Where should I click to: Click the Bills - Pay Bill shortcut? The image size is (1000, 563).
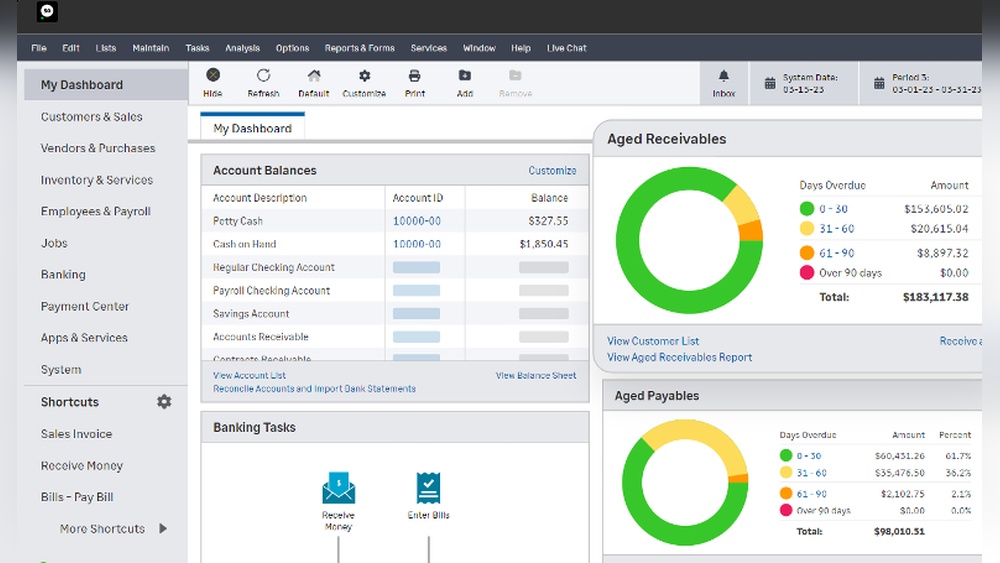(x=77, y=497)
